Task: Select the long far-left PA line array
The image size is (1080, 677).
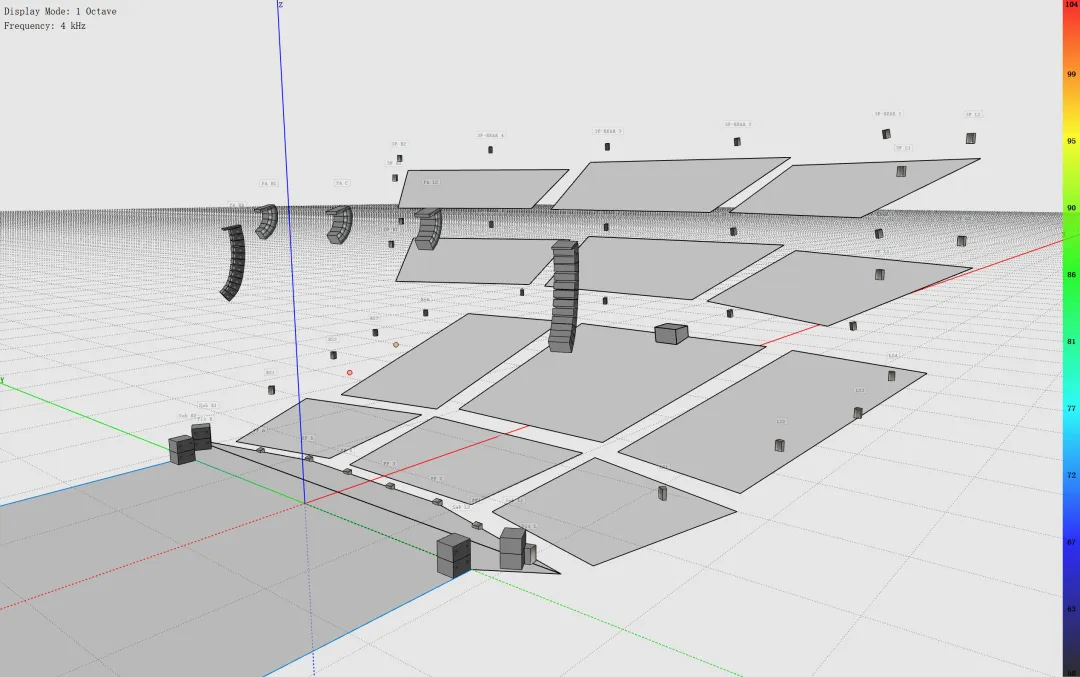Action: pos(233,262)
